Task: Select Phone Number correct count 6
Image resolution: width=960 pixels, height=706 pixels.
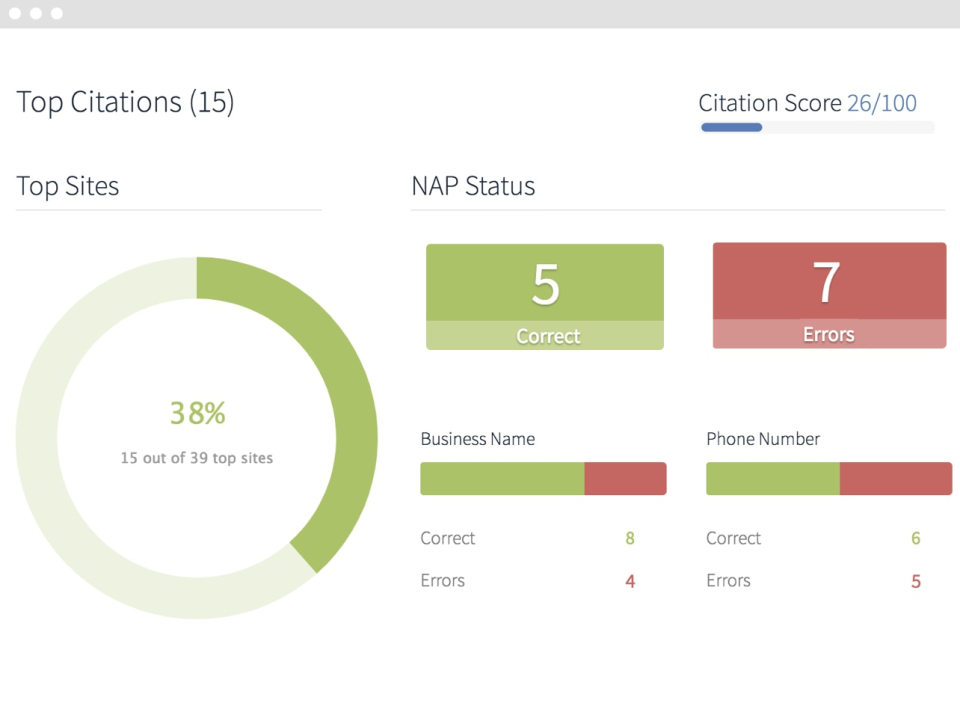Action: (916, 538)
